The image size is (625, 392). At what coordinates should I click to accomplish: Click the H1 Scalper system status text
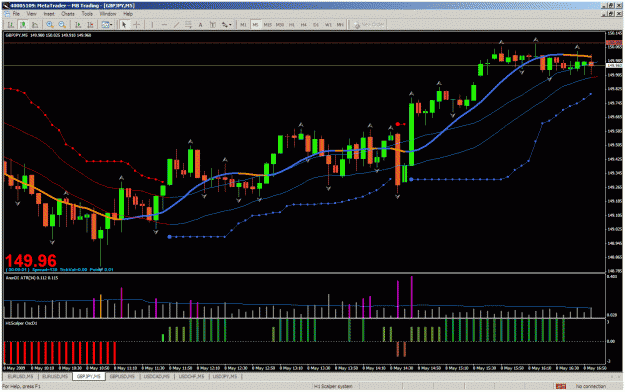(334, 386)
